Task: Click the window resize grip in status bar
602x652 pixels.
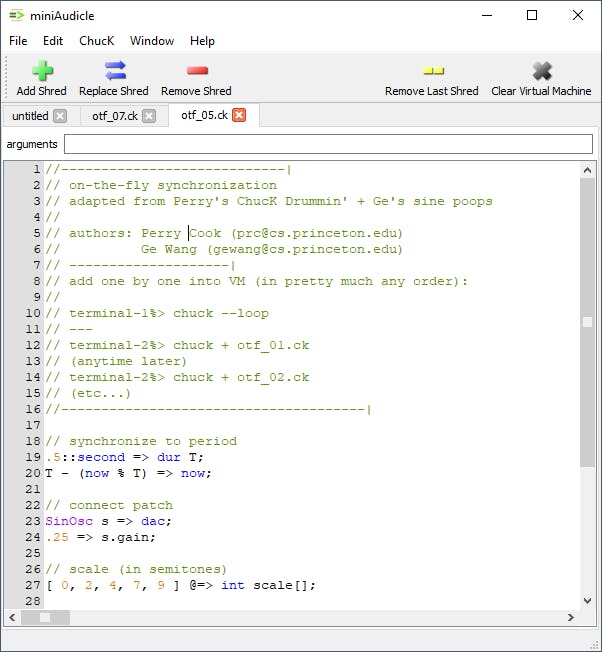Action: click(x=595, y=645)
